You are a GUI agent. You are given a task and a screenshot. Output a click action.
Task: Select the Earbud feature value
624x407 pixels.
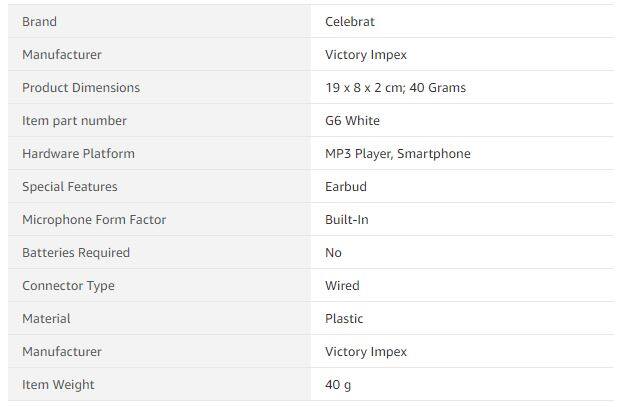click(x=347, y=186)
